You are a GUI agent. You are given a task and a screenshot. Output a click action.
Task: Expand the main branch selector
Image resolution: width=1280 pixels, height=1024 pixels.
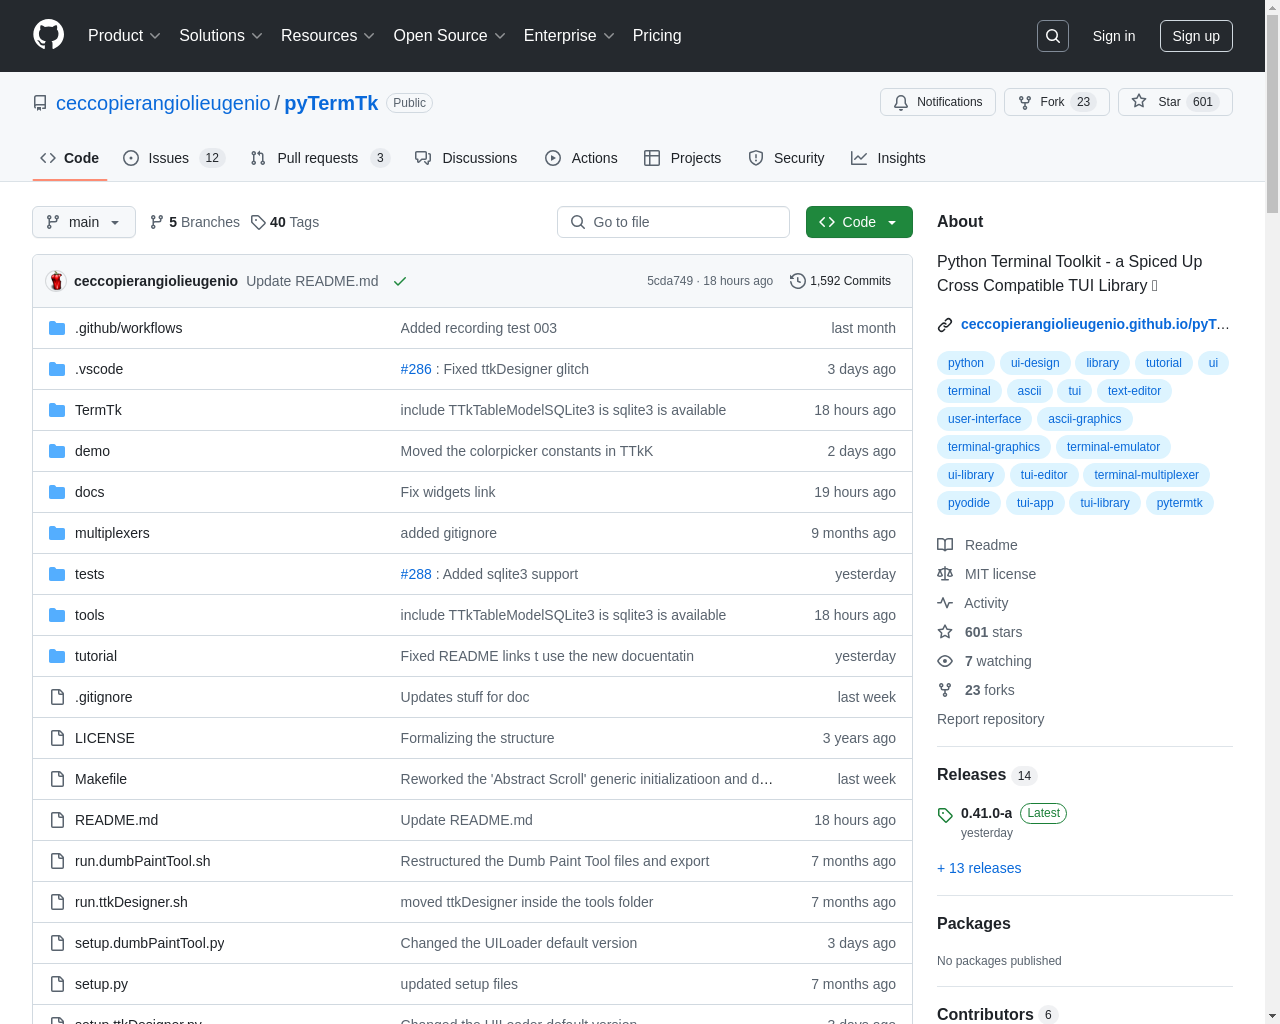click(x=84, y=222)
